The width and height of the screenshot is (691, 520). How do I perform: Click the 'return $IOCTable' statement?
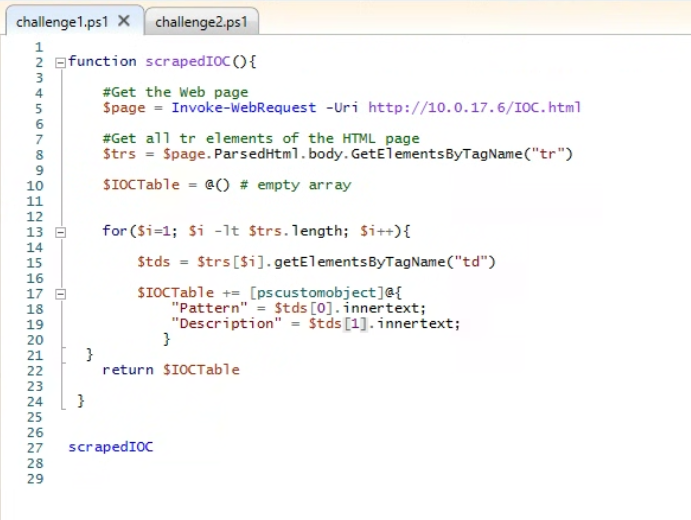(x=171, y=369)
